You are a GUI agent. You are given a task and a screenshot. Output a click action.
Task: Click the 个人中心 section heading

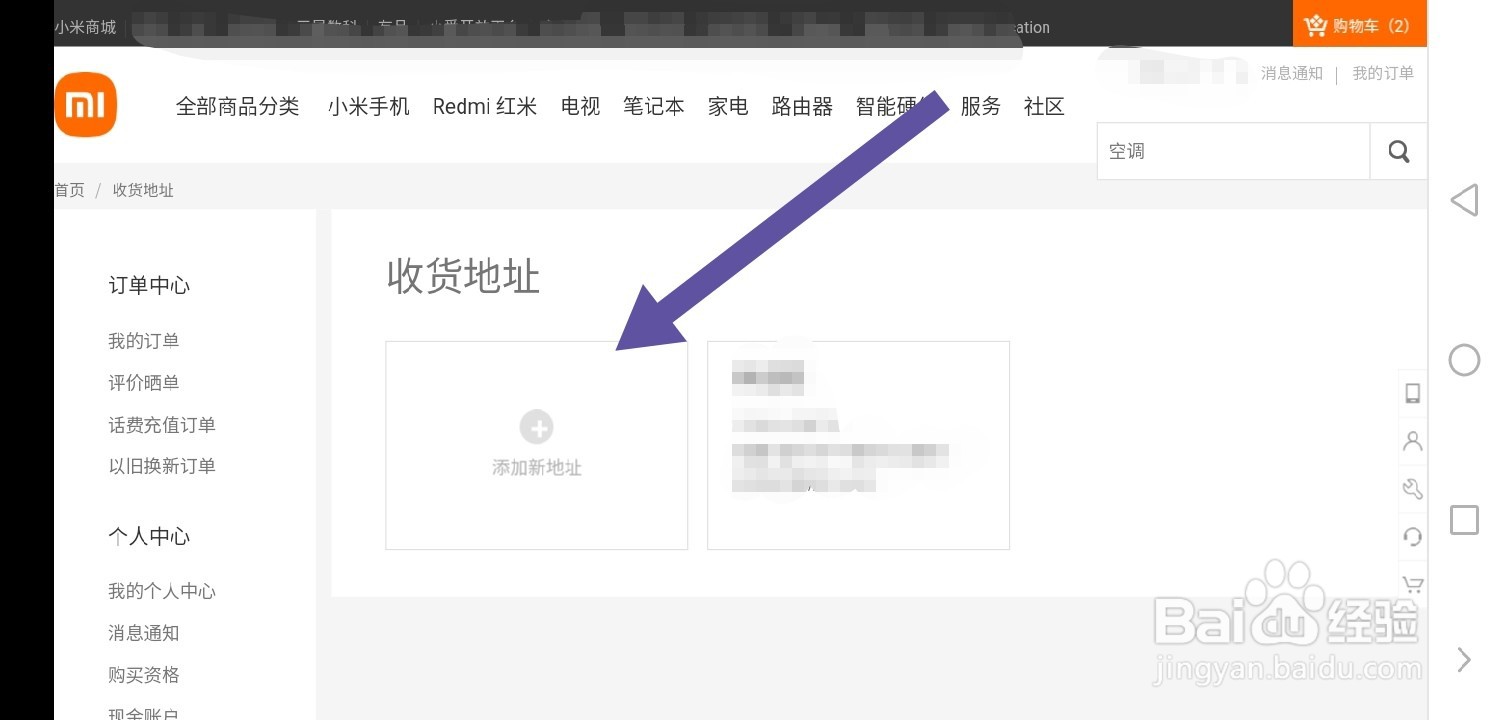point(149,537)
